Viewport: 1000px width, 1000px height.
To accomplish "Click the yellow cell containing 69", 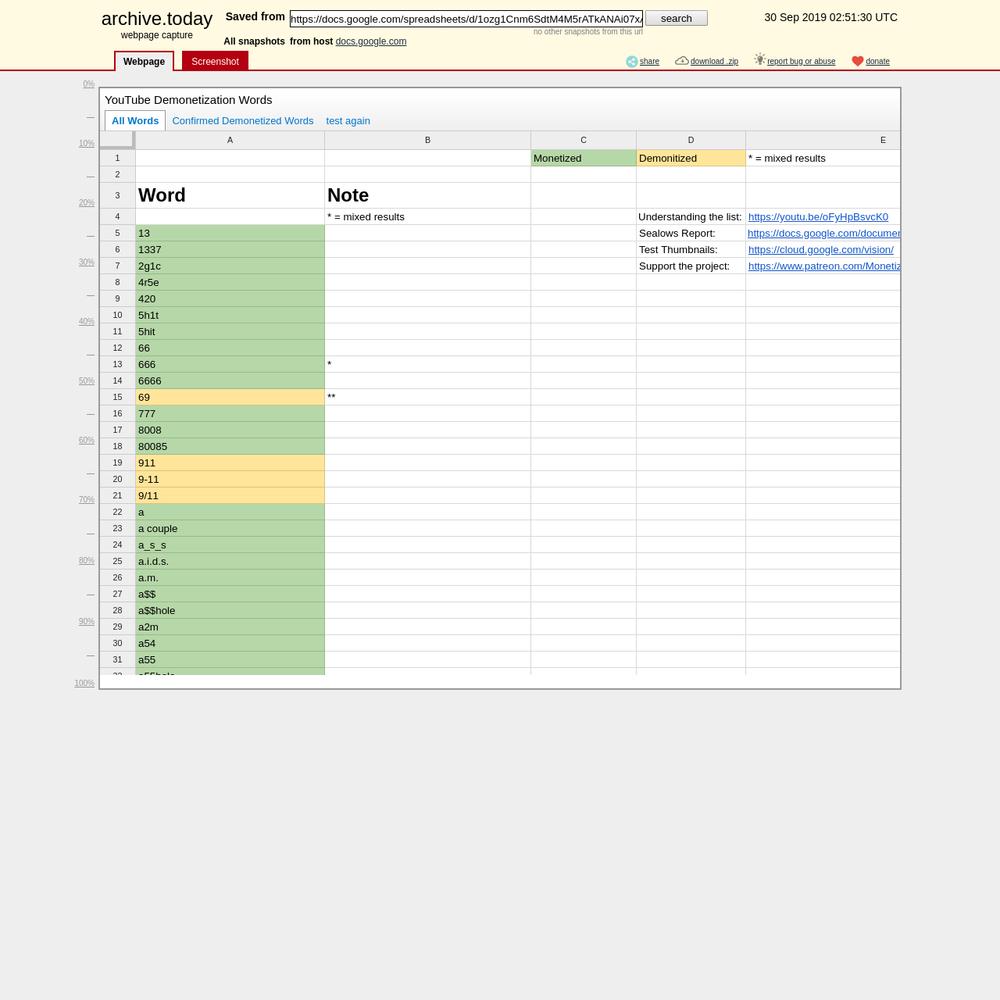I will pos(230,397).
